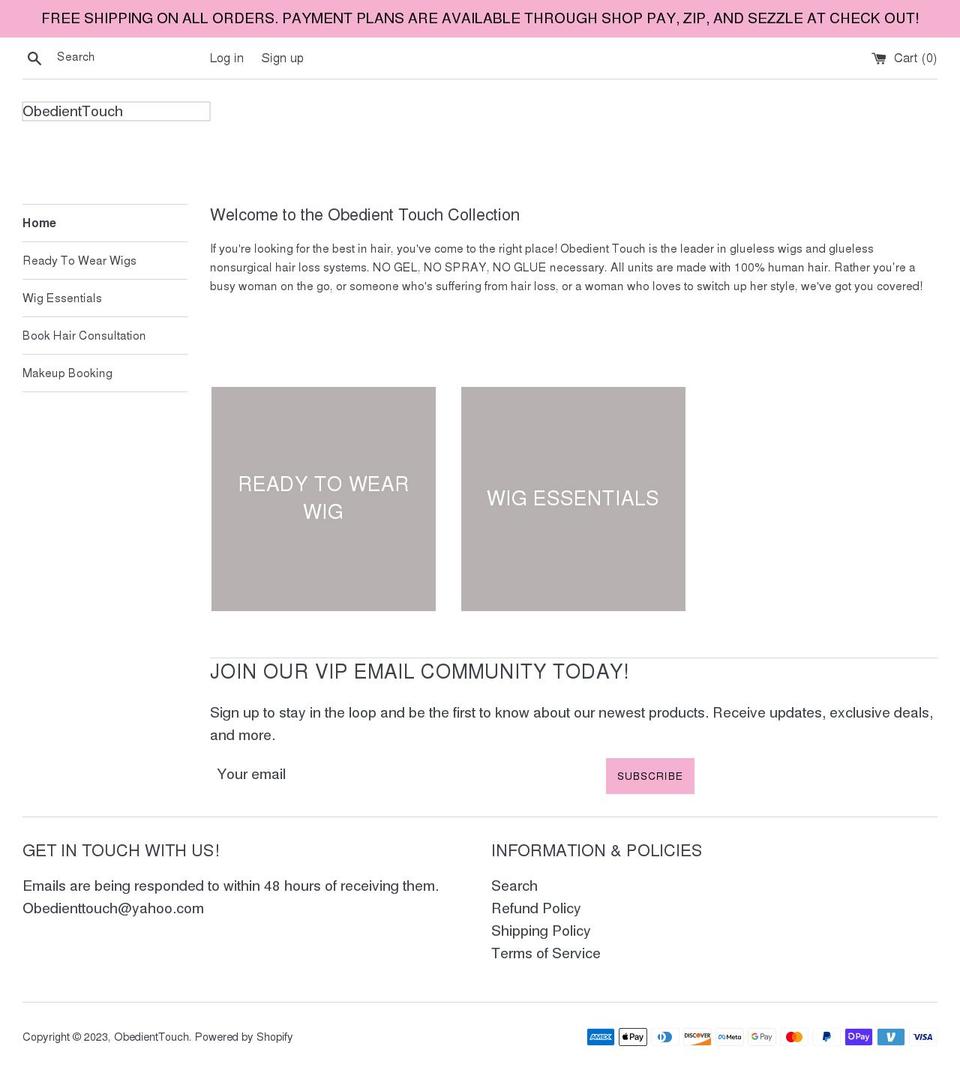The width and height of the screenshot is (960, 1070).
Task: Click the search magnifier icon
Action: pyautogui.click(x=34, y=57)
